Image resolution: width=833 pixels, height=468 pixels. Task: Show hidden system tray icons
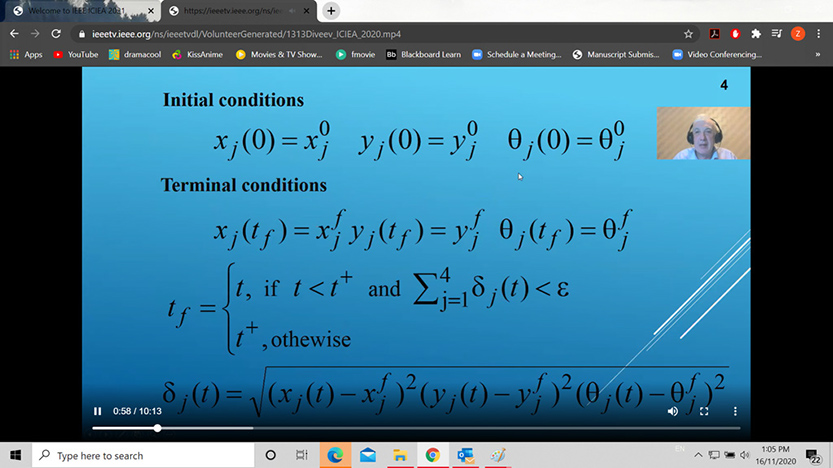tap(699, 455)
